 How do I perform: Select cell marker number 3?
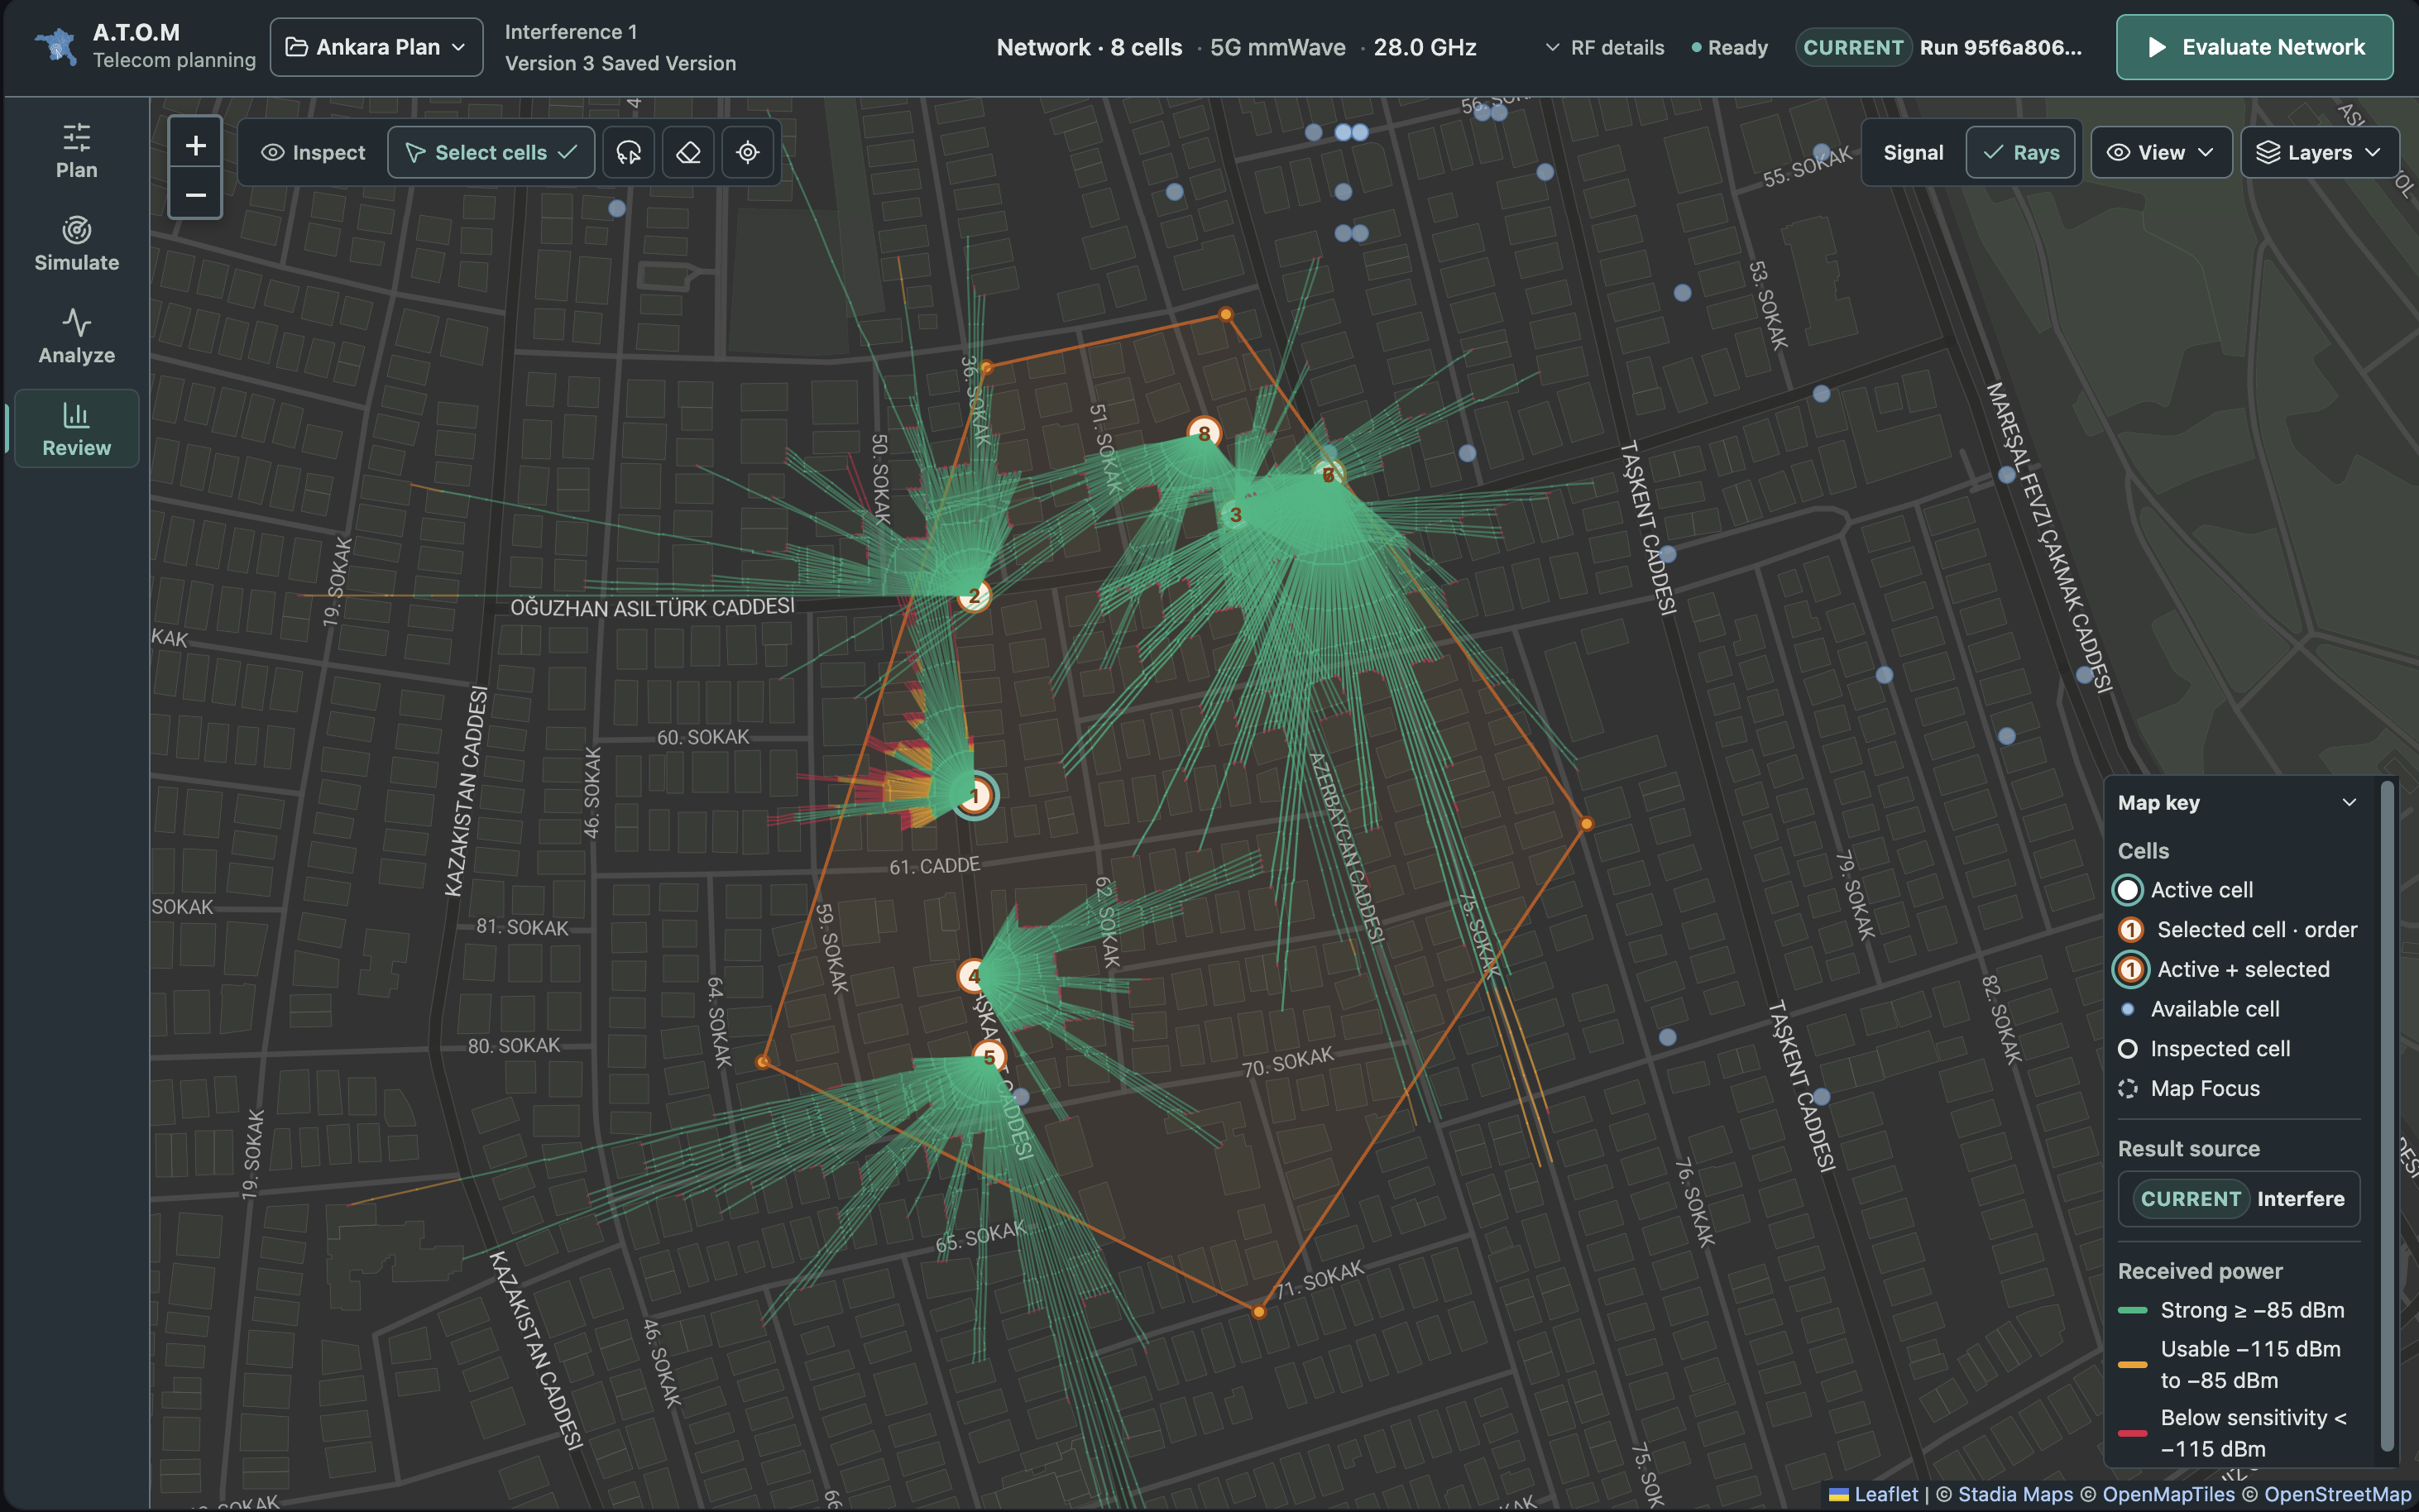coord(1236,514)
